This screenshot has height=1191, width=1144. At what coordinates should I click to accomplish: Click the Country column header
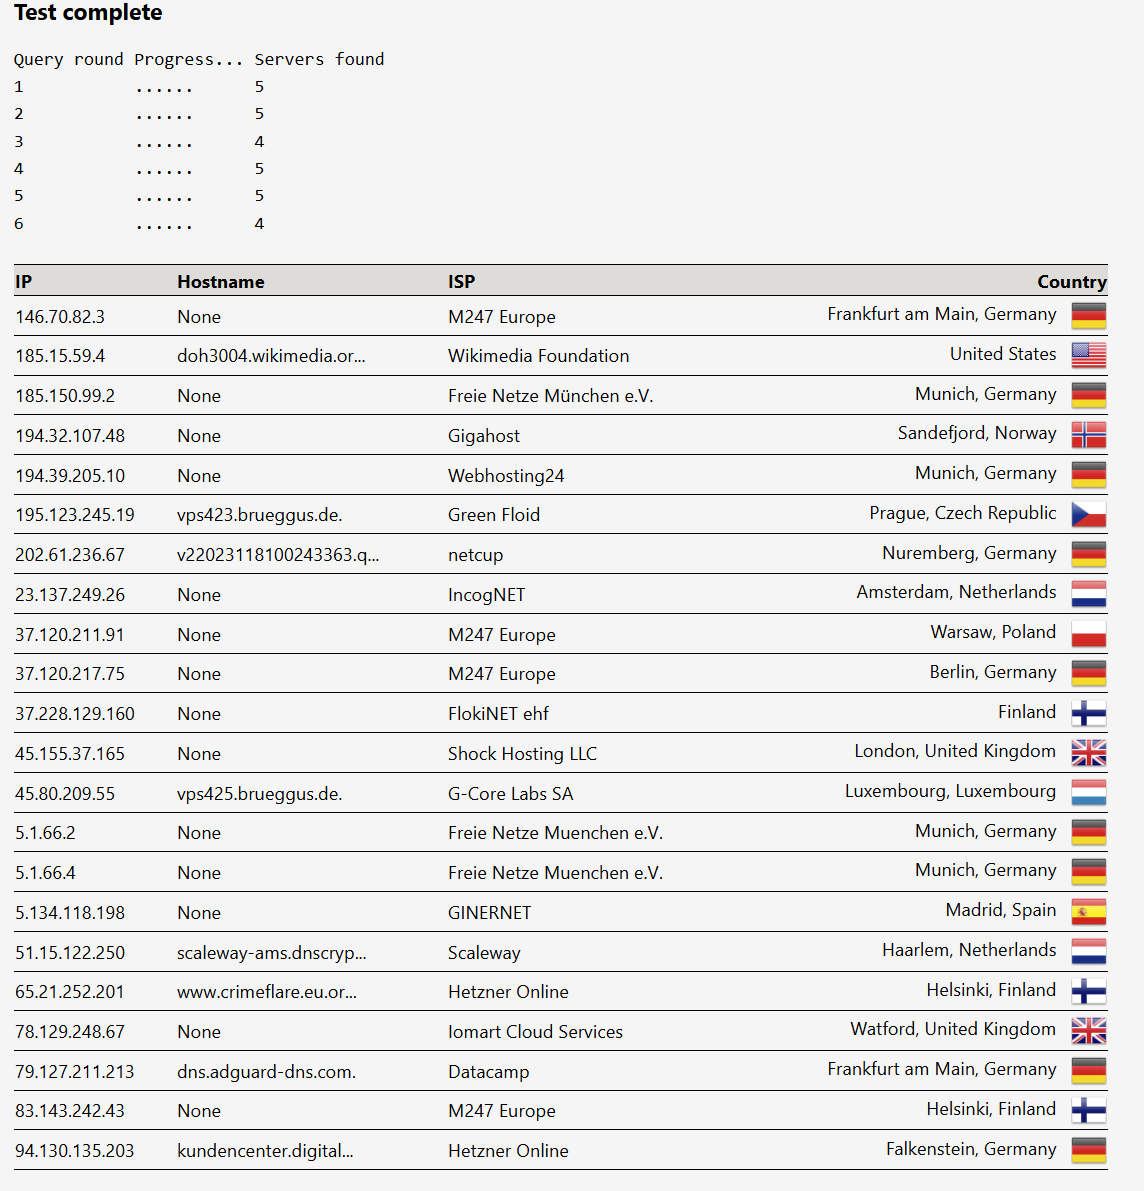tap(1071, 282)
